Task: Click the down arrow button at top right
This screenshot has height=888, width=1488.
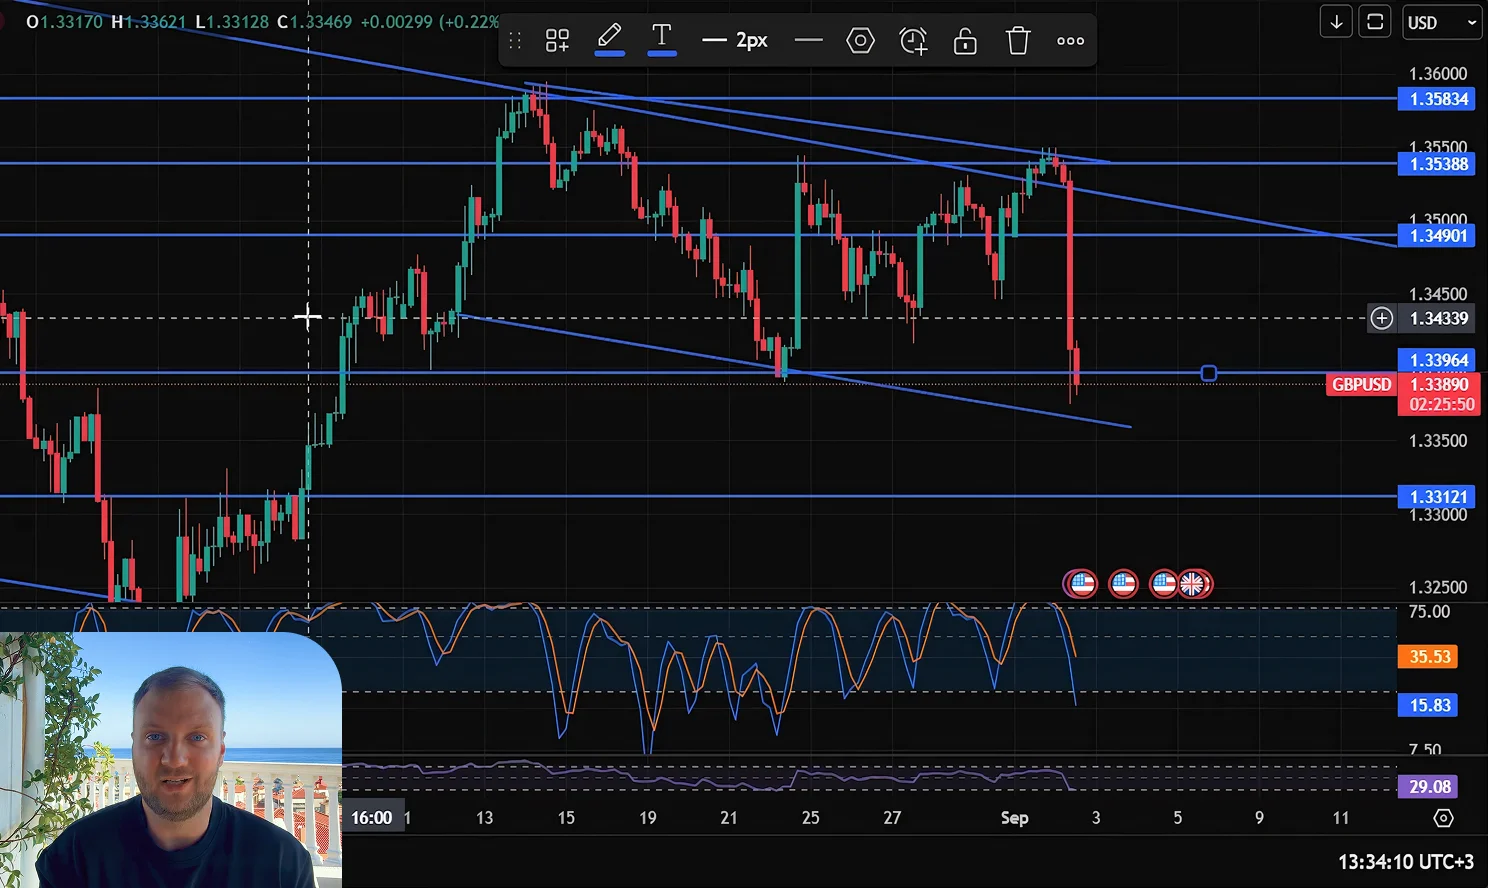Action: tap(1336, 22)
